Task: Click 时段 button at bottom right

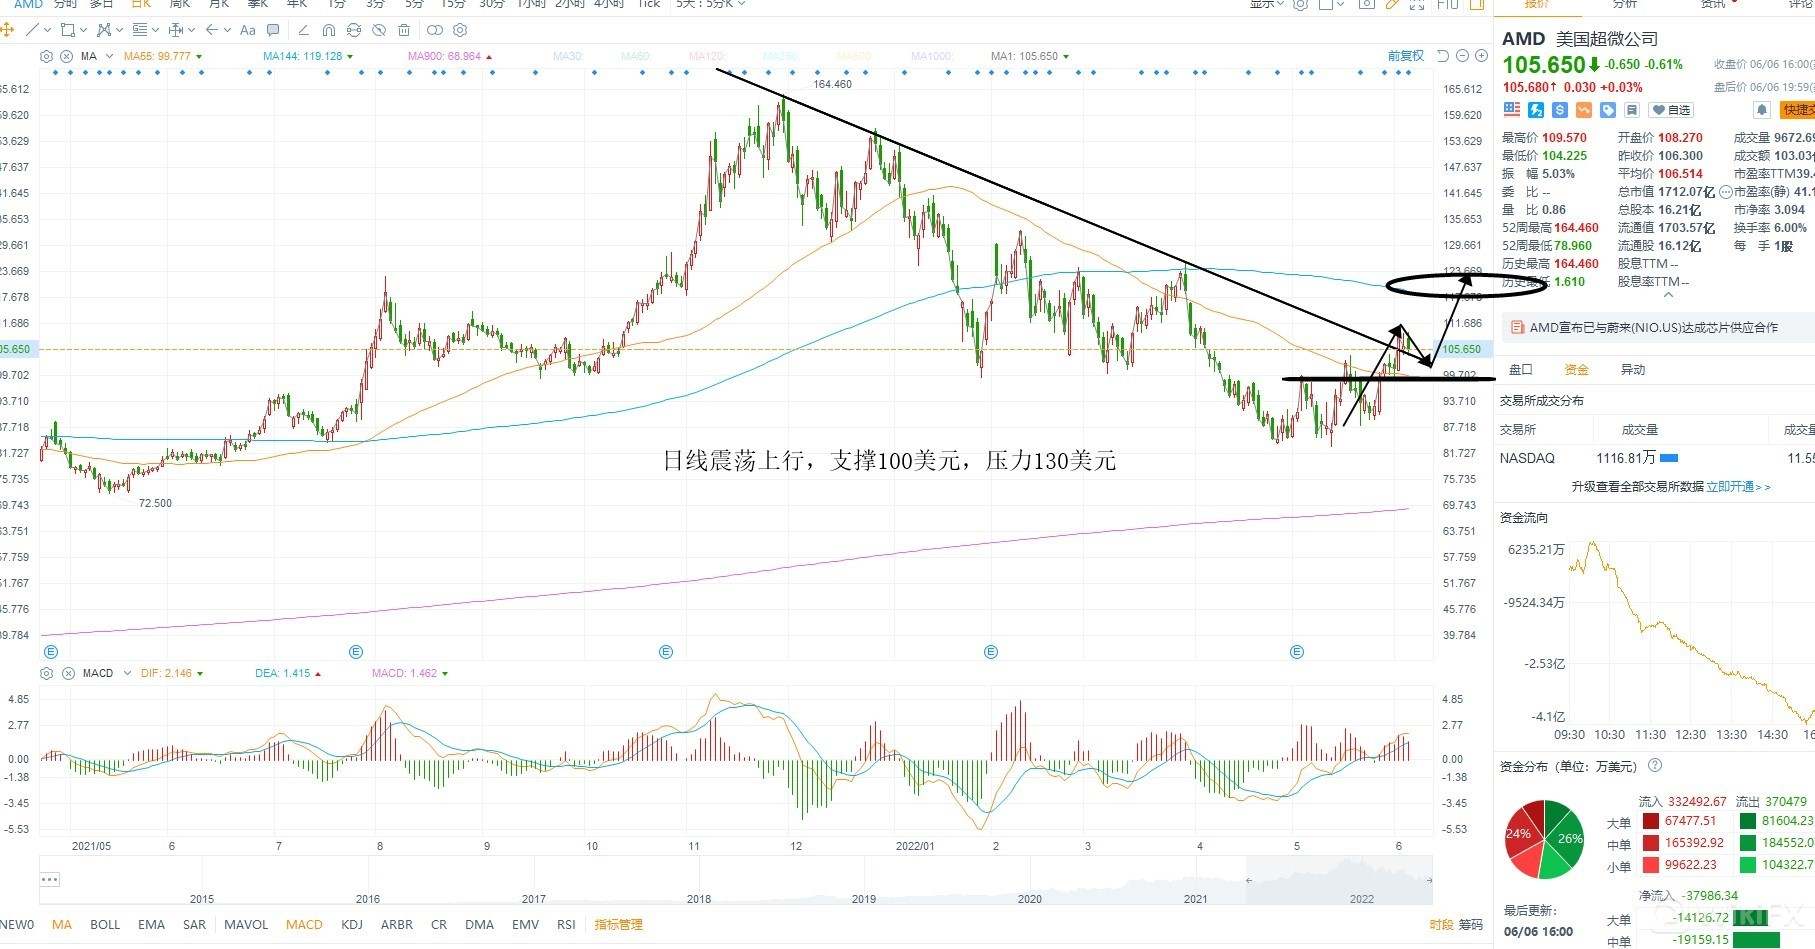Action: 1441,924
